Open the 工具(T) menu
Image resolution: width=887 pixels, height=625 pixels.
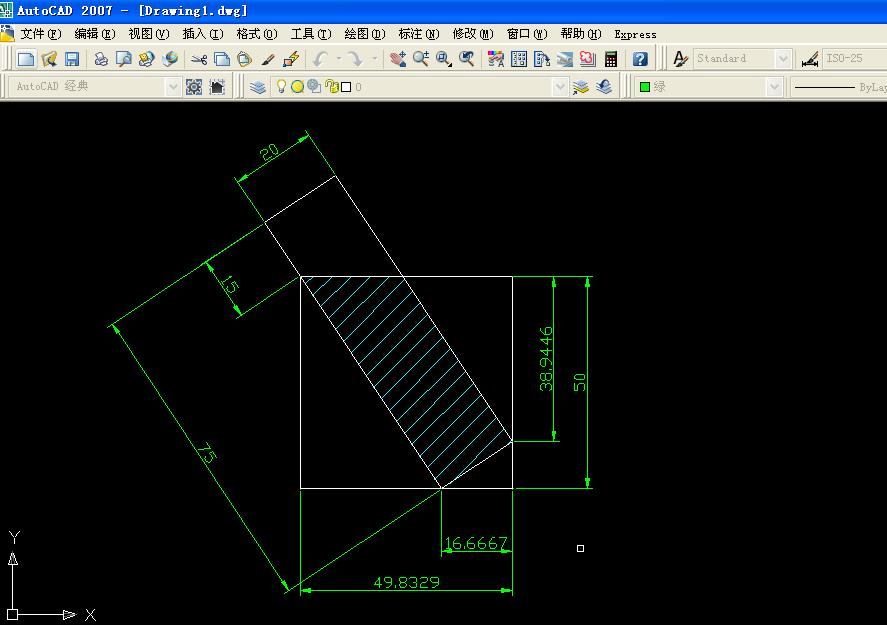[x=311, y=34]
